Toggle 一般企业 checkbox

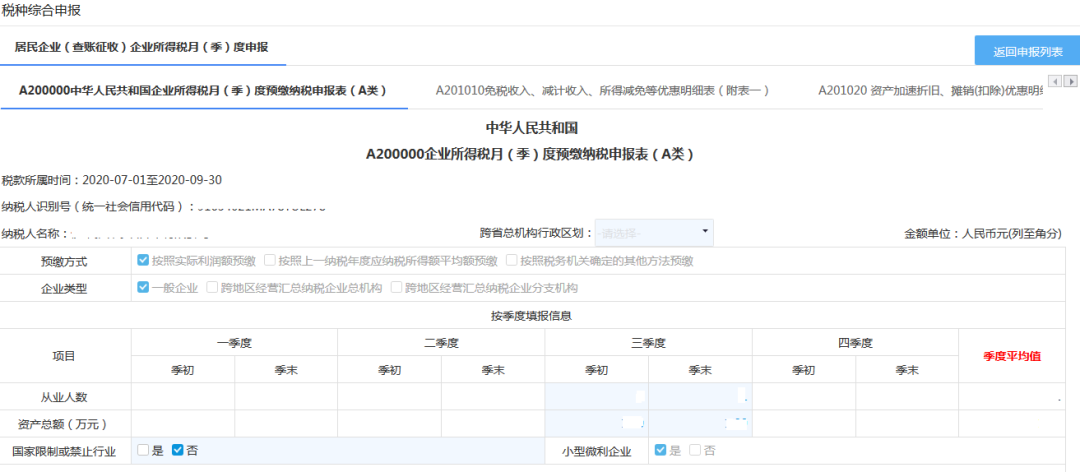(143, 287)
